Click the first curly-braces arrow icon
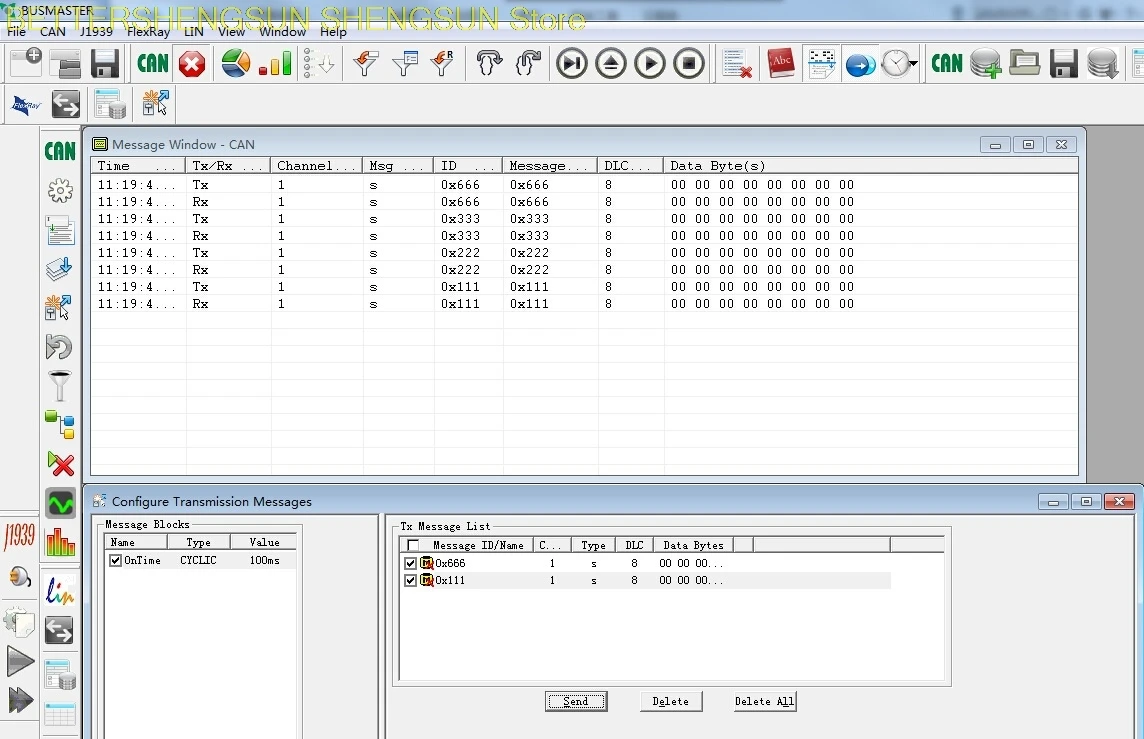Viewport: 1144px width, 739px height. click(490, 63)
